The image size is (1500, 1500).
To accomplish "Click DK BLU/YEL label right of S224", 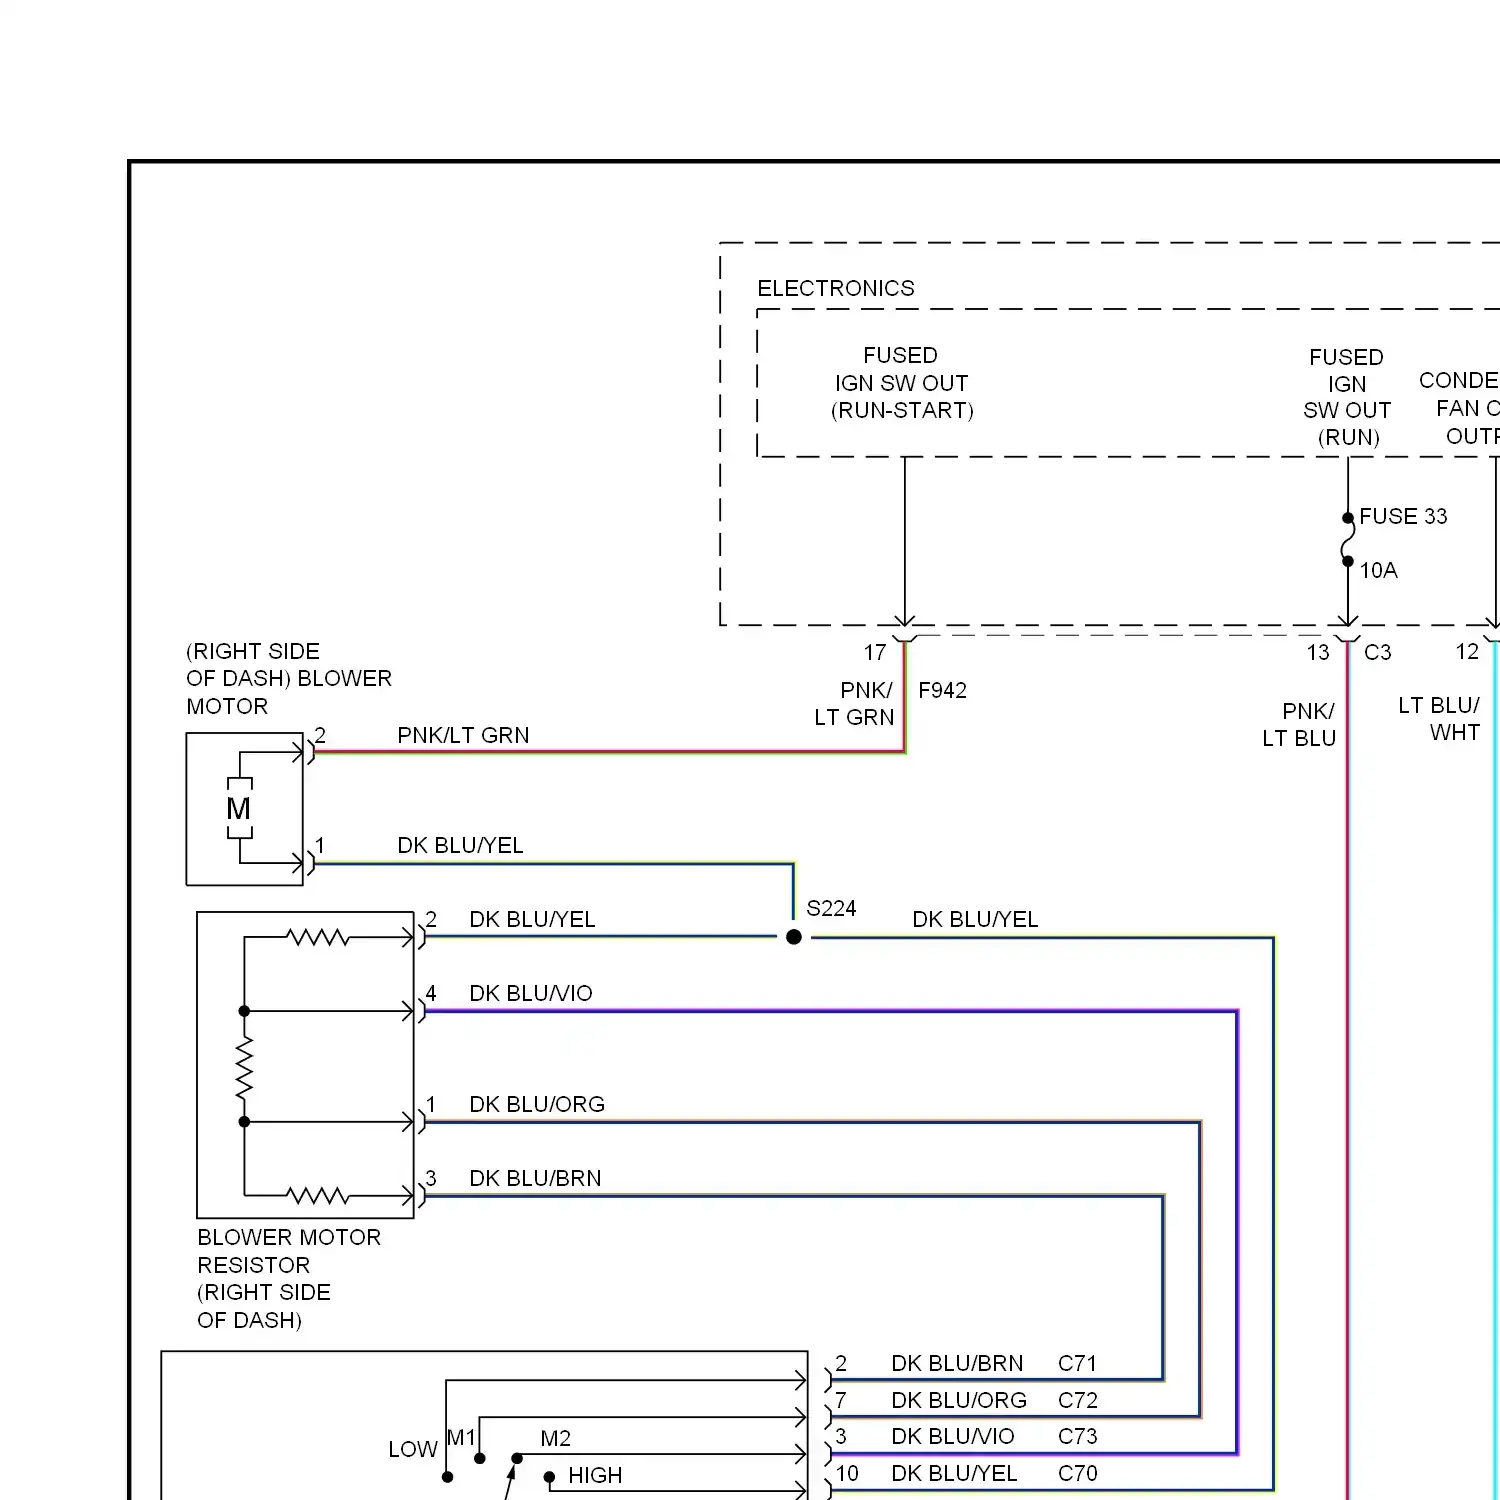I will coord(975,919).
